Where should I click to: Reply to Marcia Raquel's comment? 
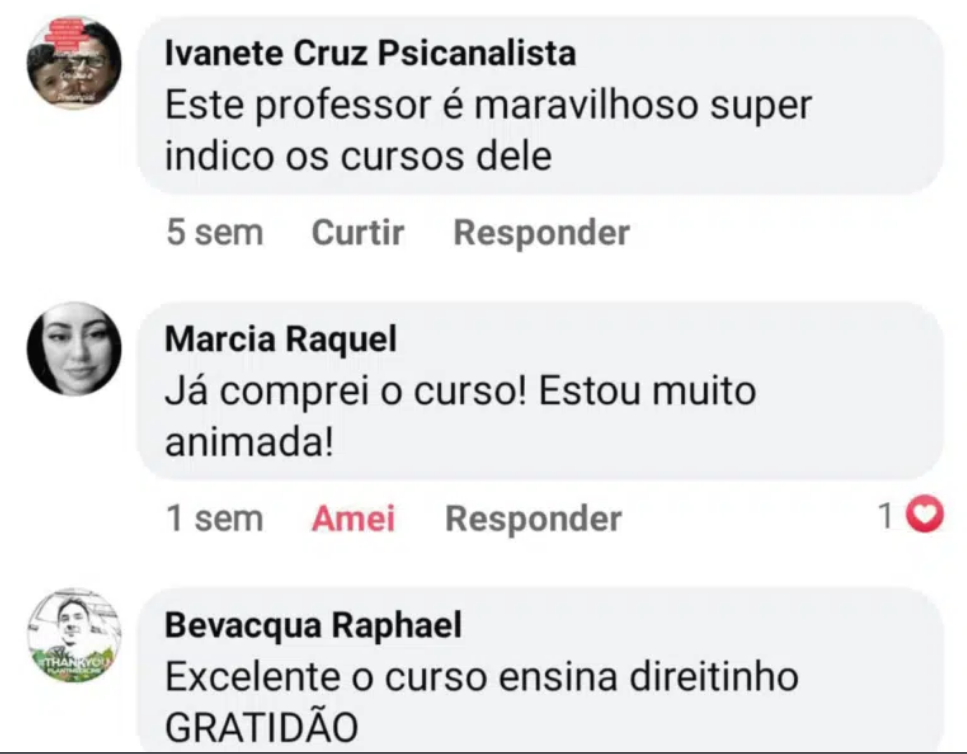tap(533, 519)
